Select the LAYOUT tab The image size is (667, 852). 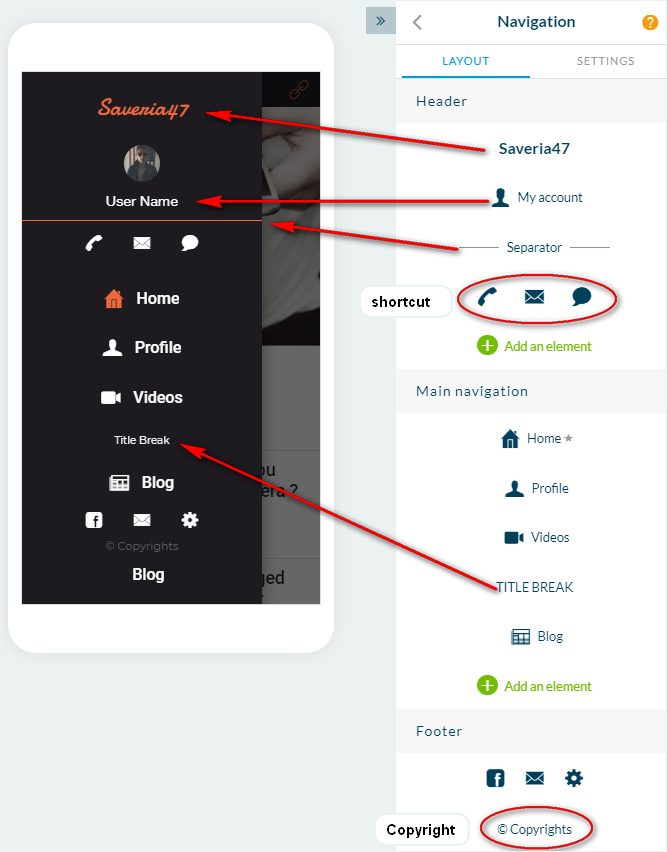(465, 61)
